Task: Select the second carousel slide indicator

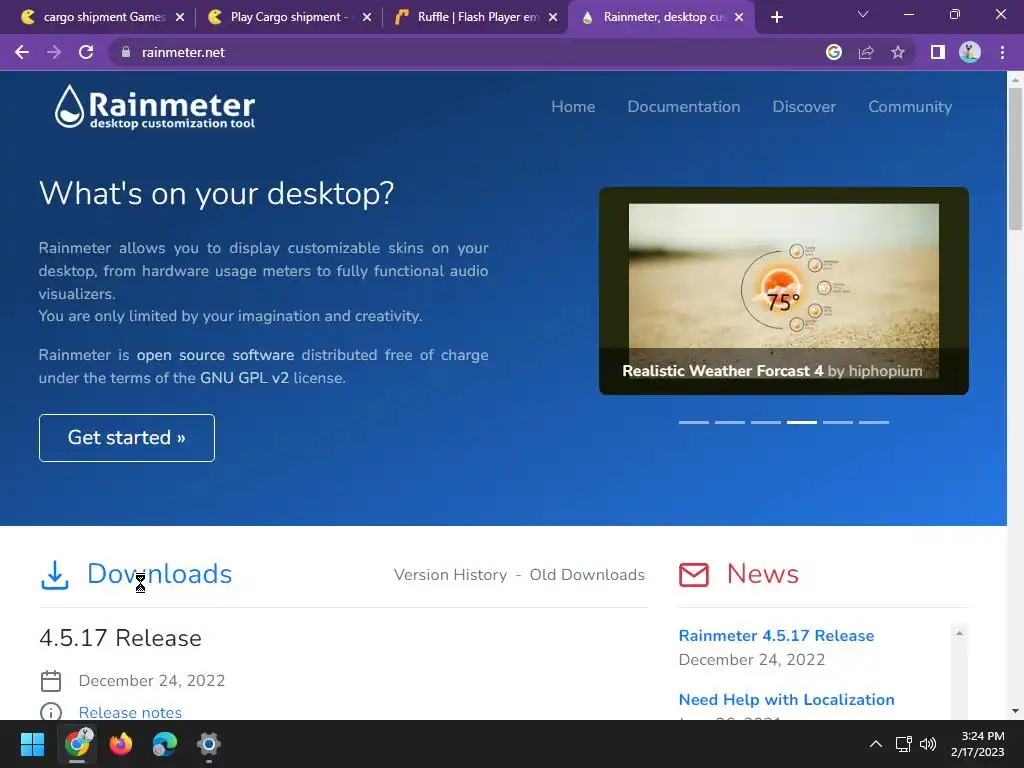Action: (729, 423)
